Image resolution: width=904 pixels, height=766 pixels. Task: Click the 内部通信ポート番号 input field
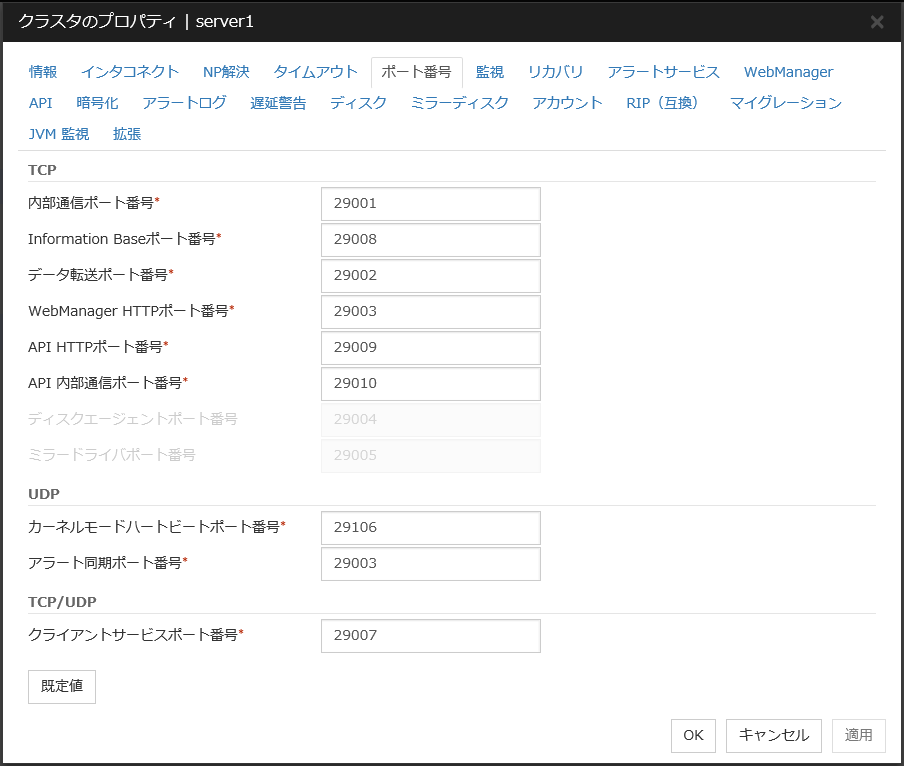tap(430, 203)
